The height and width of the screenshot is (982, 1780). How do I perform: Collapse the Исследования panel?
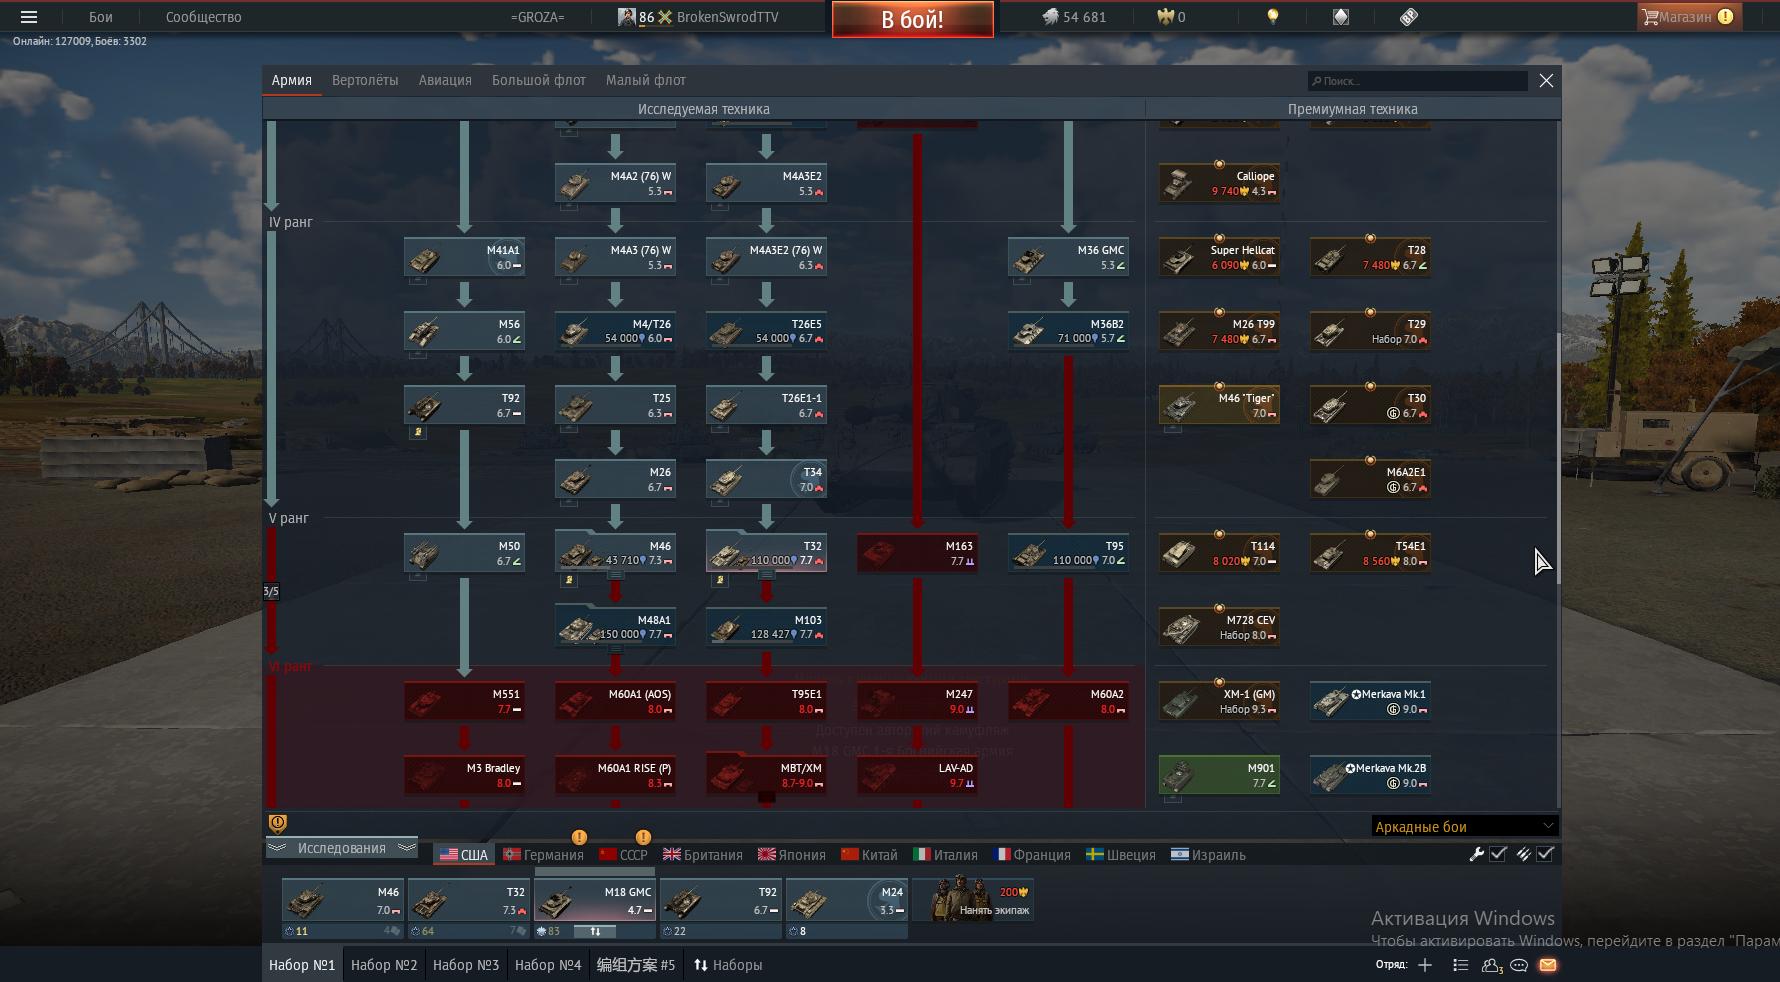click(x=342, y=848)
